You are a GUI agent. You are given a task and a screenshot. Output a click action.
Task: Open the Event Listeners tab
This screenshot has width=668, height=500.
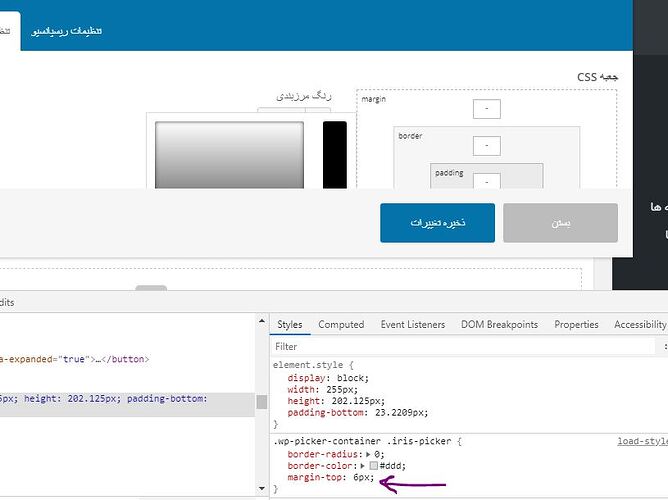[x=413, y=325]
